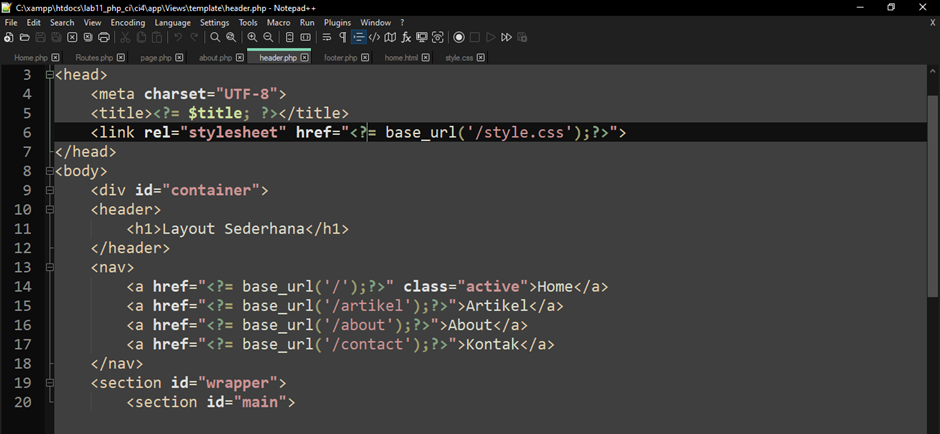Click the '/artikel' string on line 15
This screenshot has height=434, width=940.
pos(372,306)
